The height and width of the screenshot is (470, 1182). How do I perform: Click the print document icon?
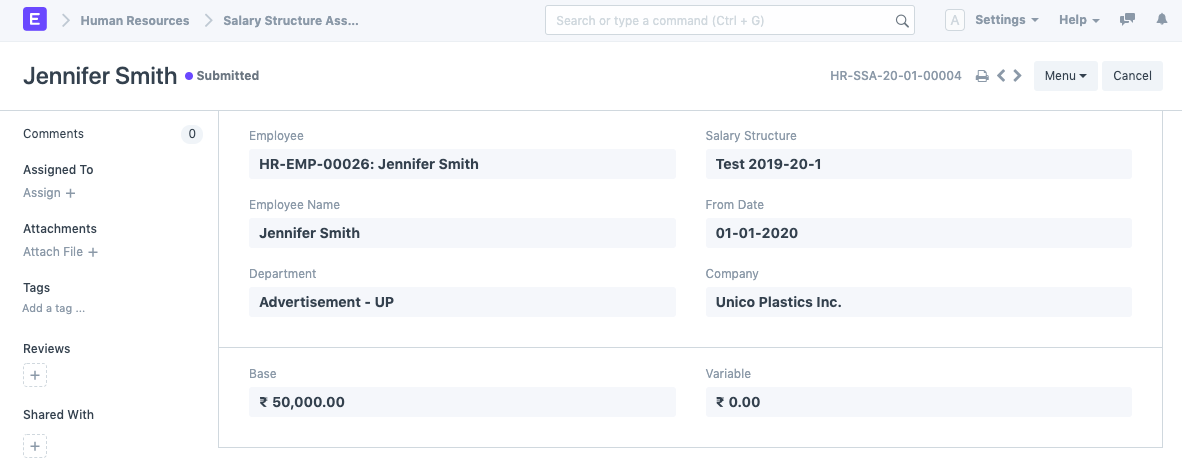coord(982,76)
